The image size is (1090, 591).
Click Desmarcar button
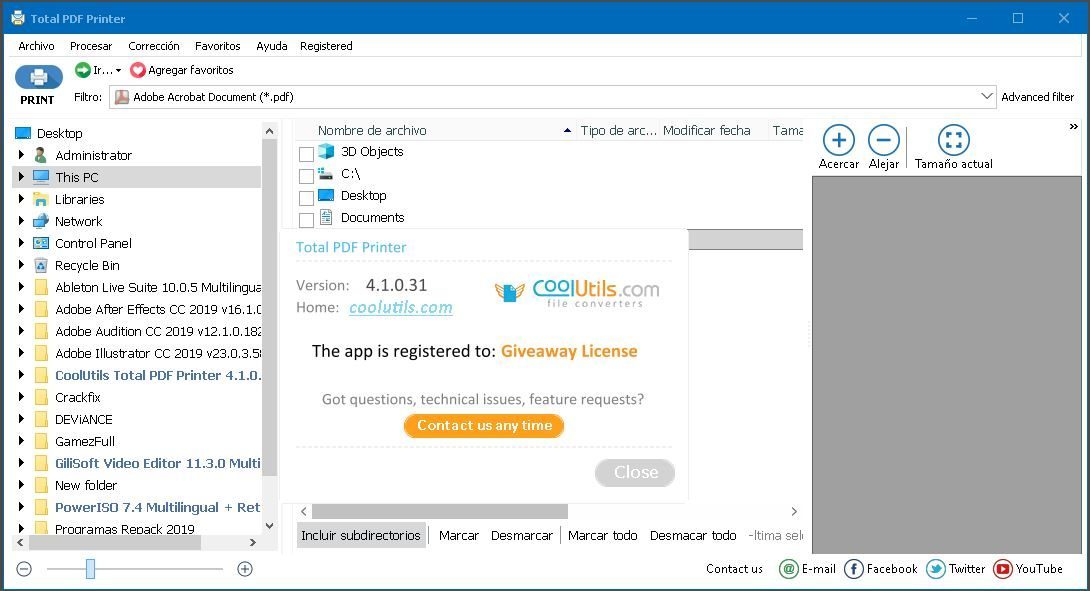coord(522,535)
